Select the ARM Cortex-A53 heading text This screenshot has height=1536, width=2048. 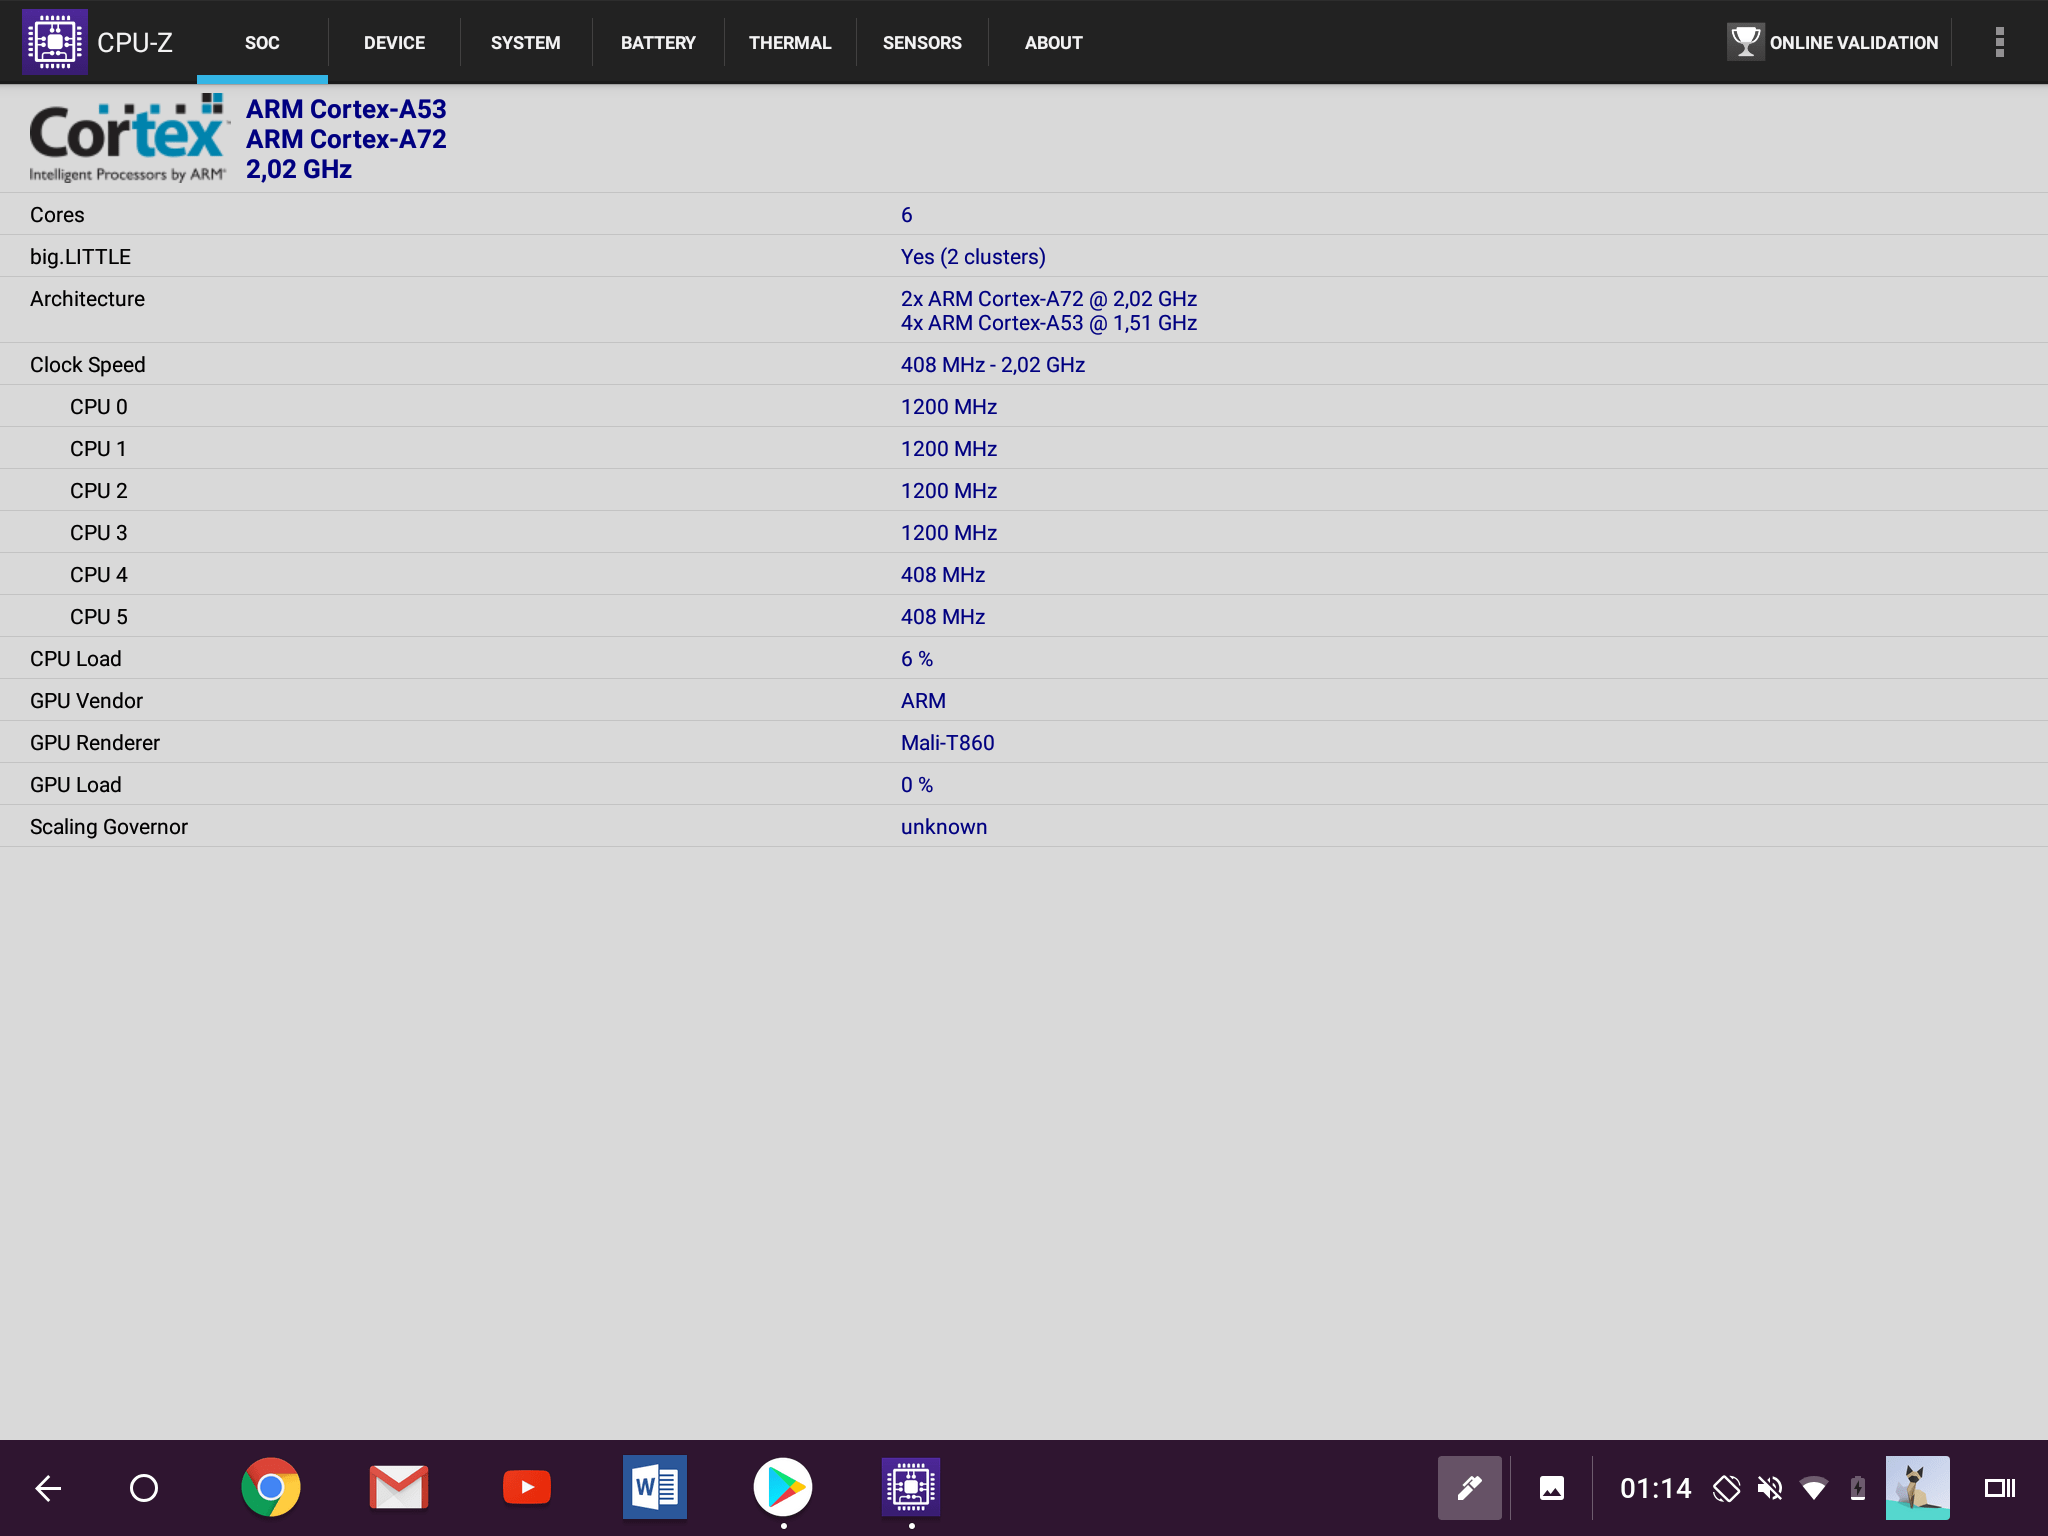point(346,109)
